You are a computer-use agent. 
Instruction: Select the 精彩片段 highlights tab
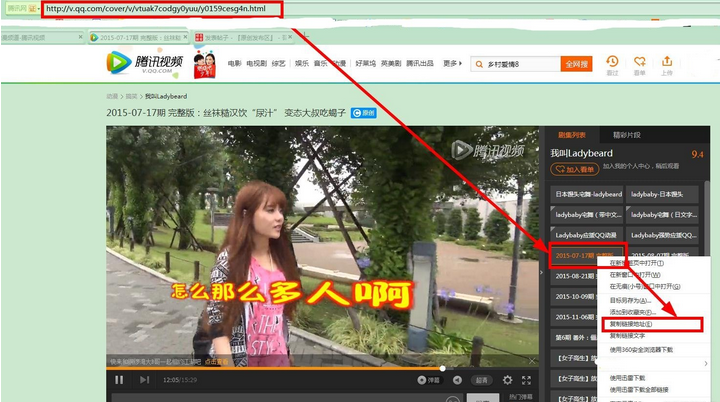tap(626, 135)
